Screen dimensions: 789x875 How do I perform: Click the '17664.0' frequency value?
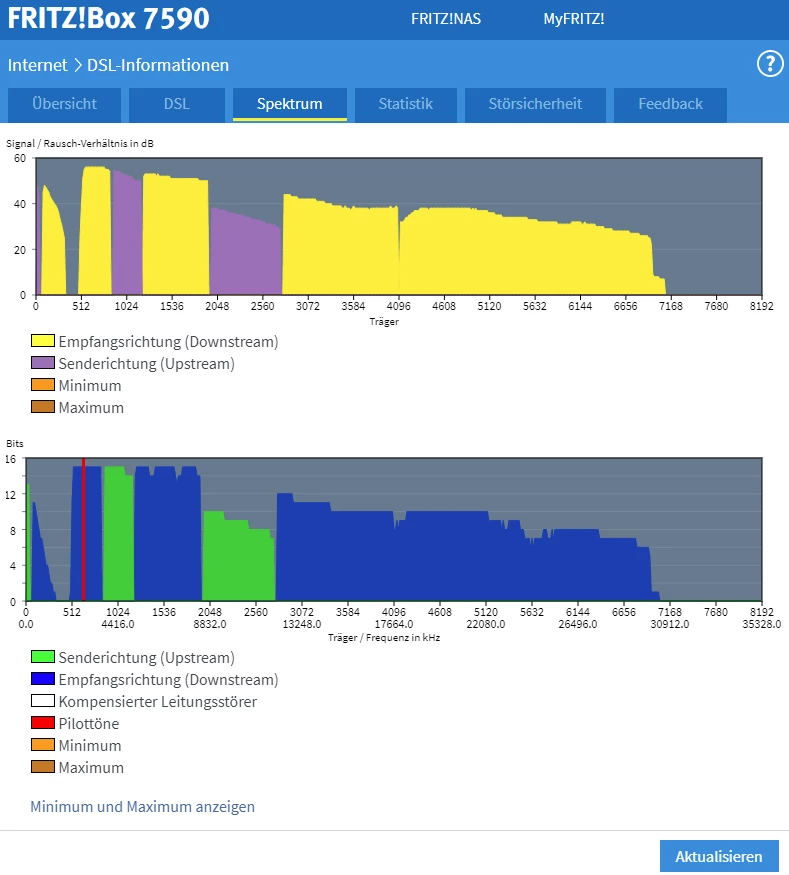(394, 624)
